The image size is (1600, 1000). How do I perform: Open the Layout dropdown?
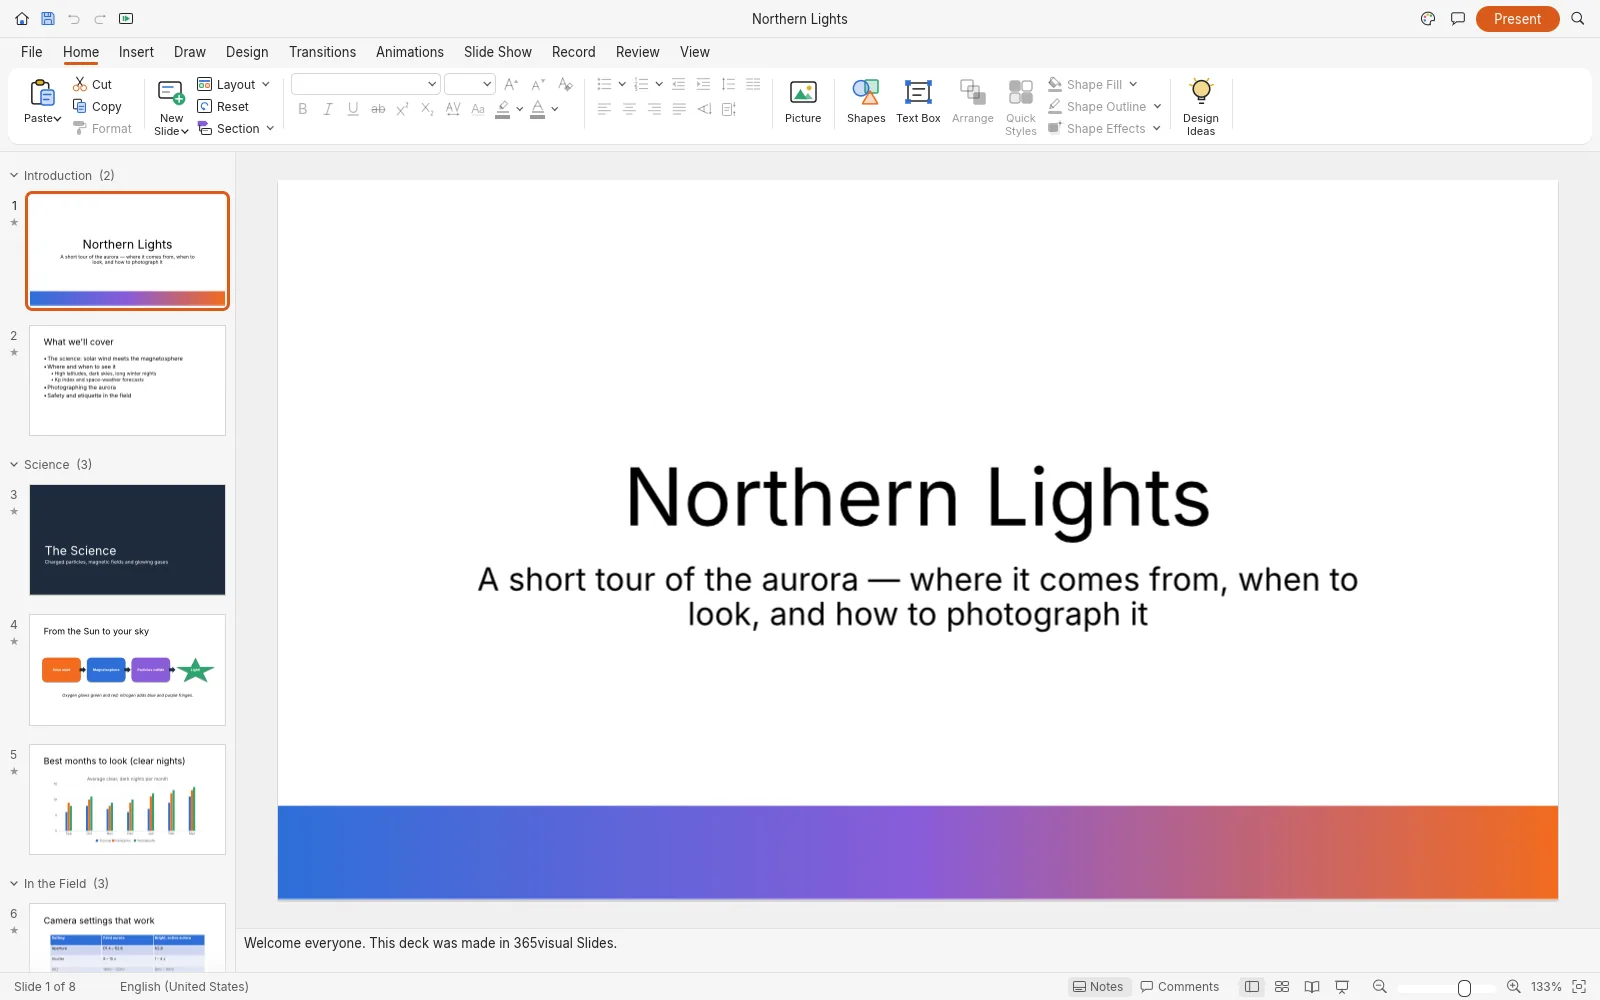pos(234,85)
